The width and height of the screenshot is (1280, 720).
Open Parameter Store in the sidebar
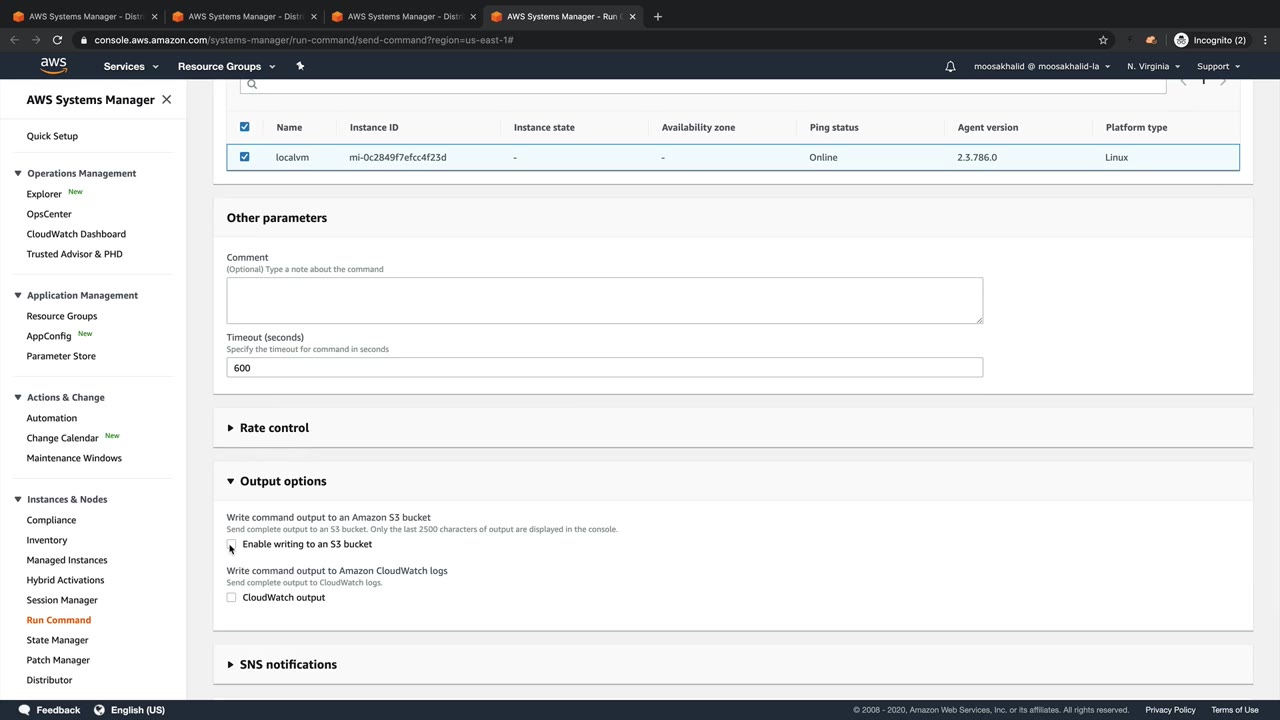click(x=61, y=356)
